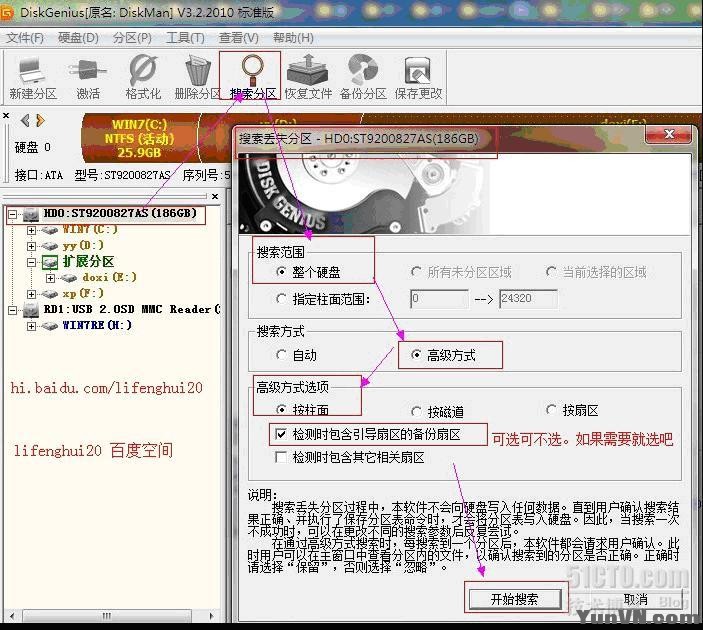Select the 按柱面 radio option
Viewport: 703px width, 630px height.
click(x=281, y=409)
